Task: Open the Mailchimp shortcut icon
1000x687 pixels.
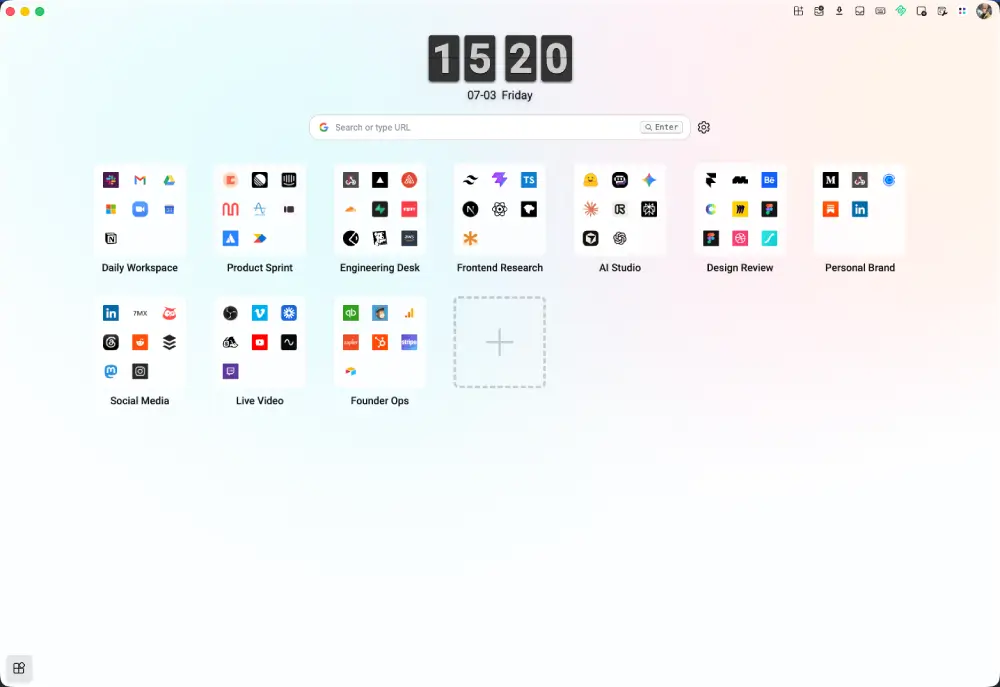Action: click(x=380, y=313)
